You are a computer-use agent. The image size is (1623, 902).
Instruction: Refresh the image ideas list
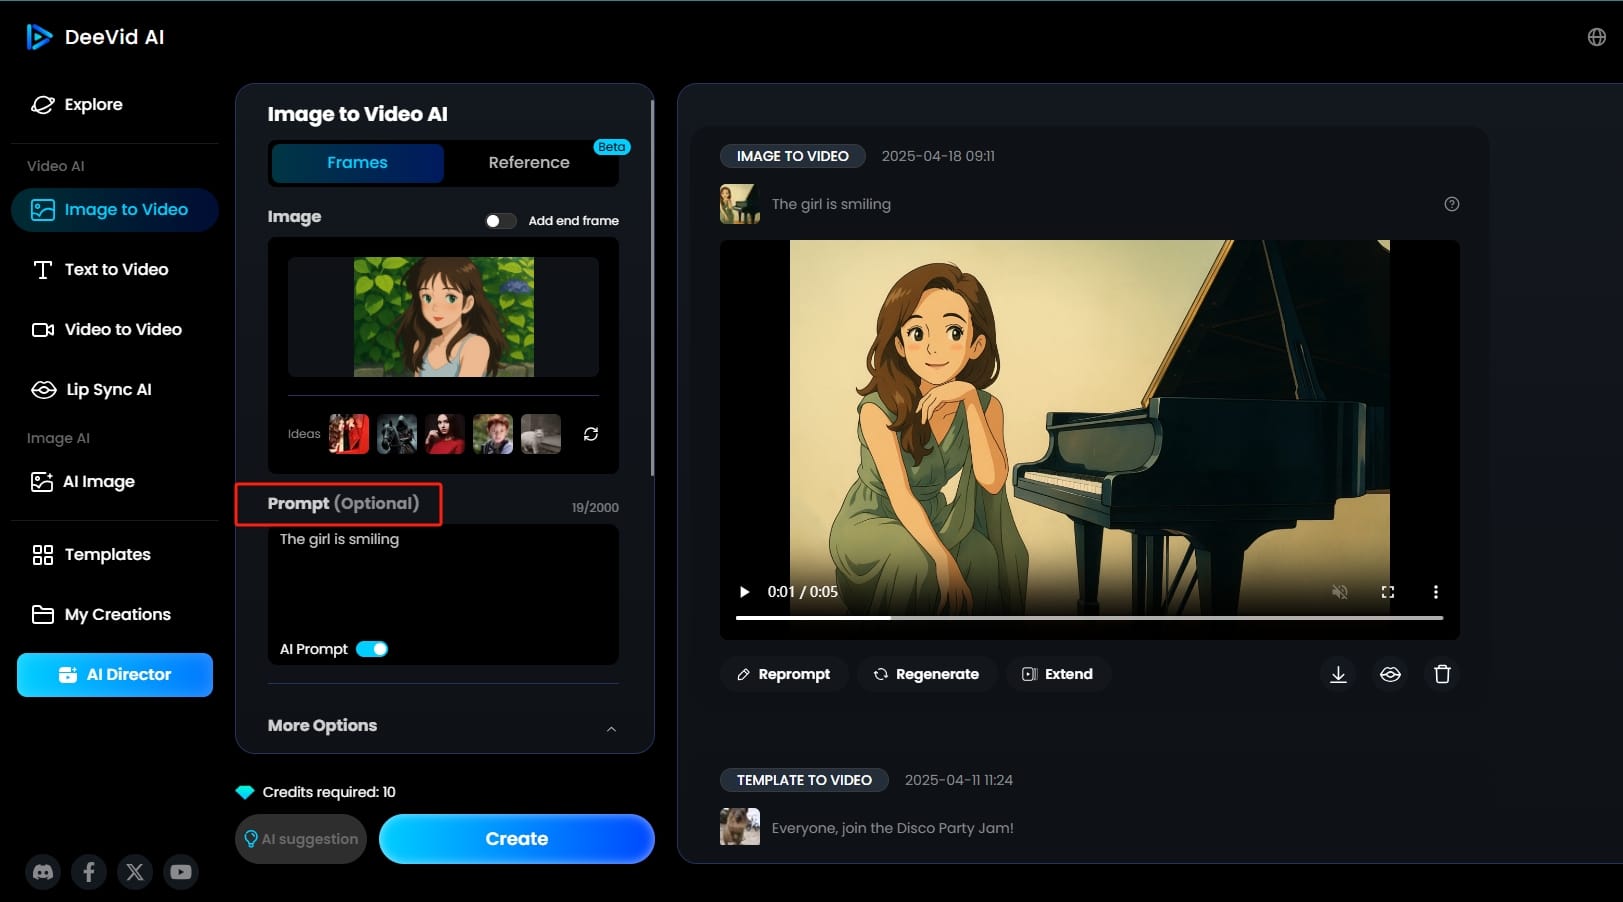591,434
